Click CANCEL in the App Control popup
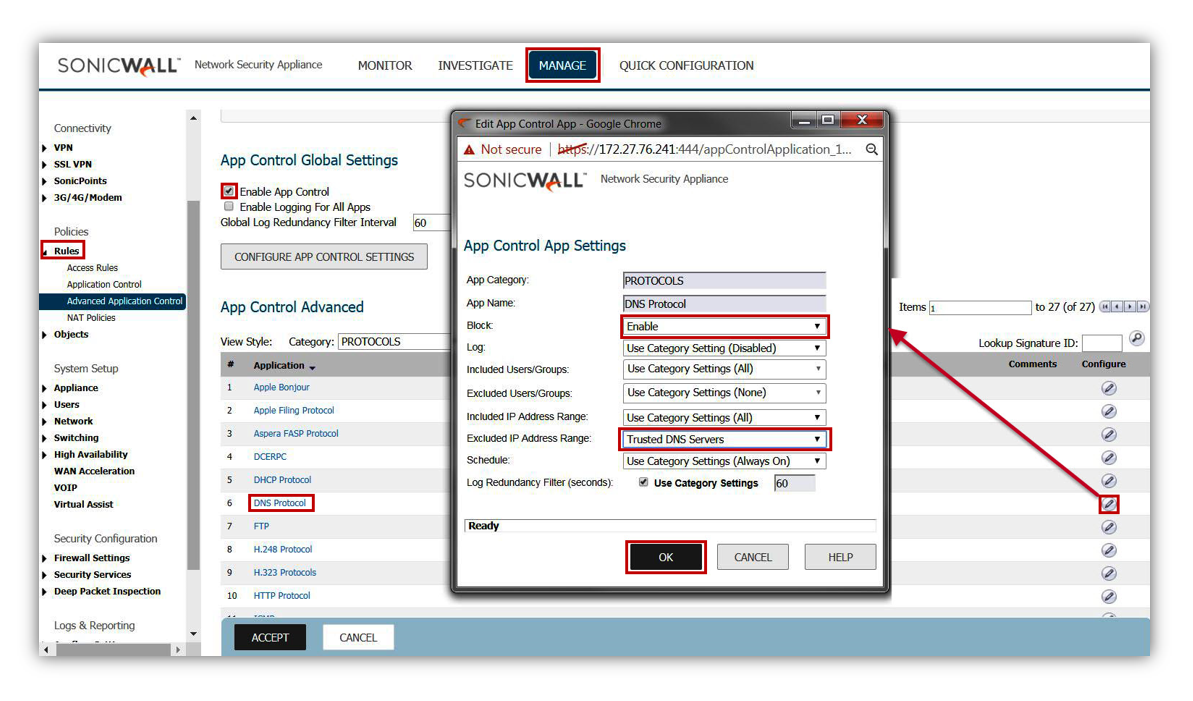This screenshot has width=1193, height=701. pos(752,557)
